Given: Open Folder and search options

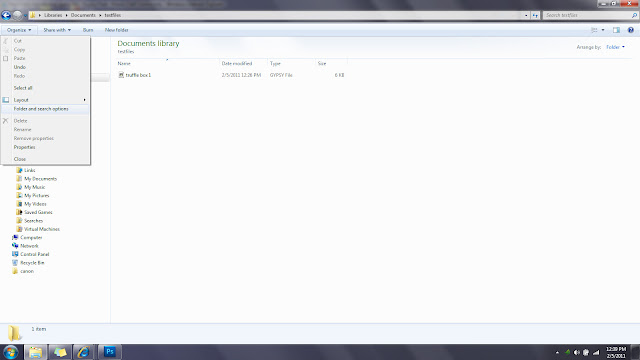Looking at the screenshot, I should coord(46,109).
